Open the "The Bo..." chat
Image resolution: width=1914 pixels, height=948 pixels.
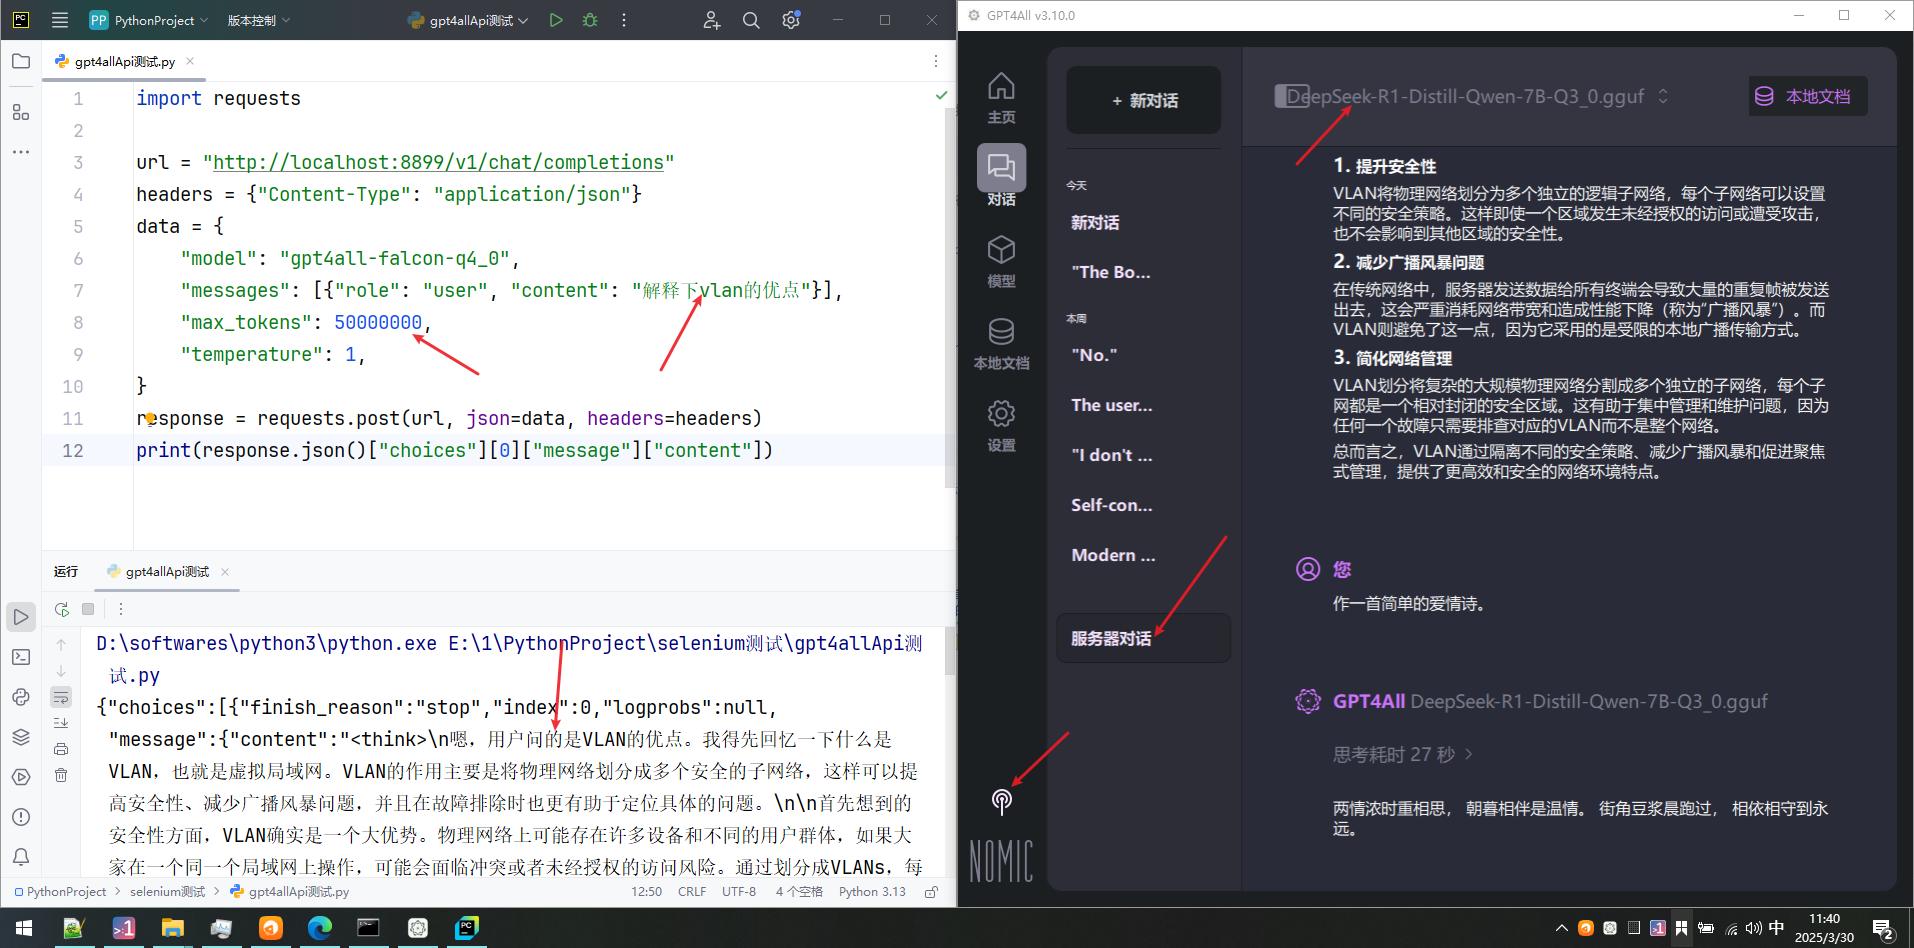coord(1144,272)
